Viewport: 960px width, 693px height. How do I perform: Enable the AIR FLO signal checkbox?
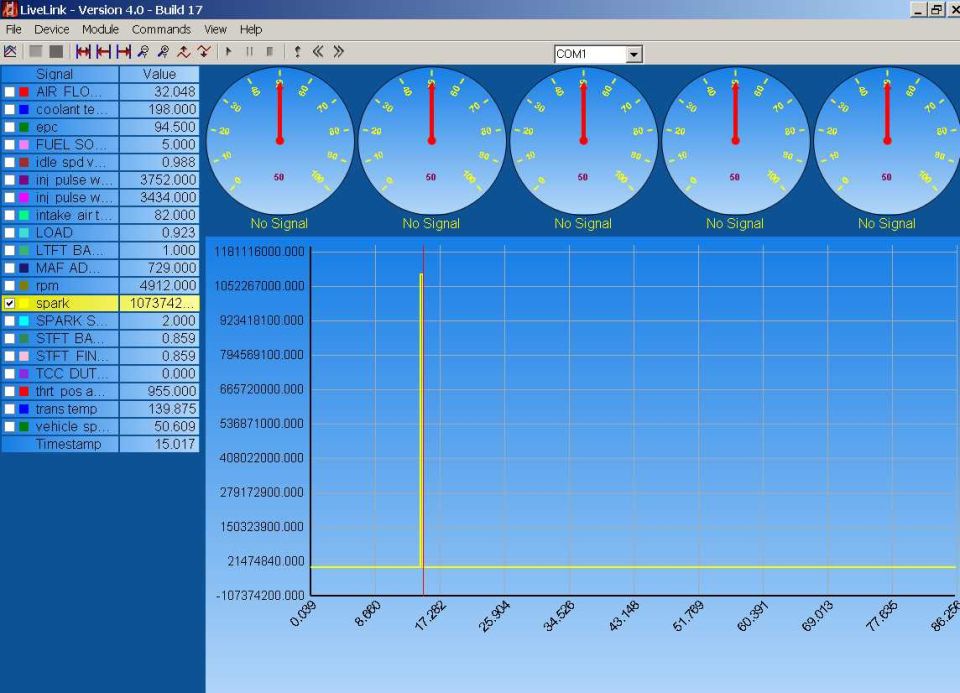point(10,92)
